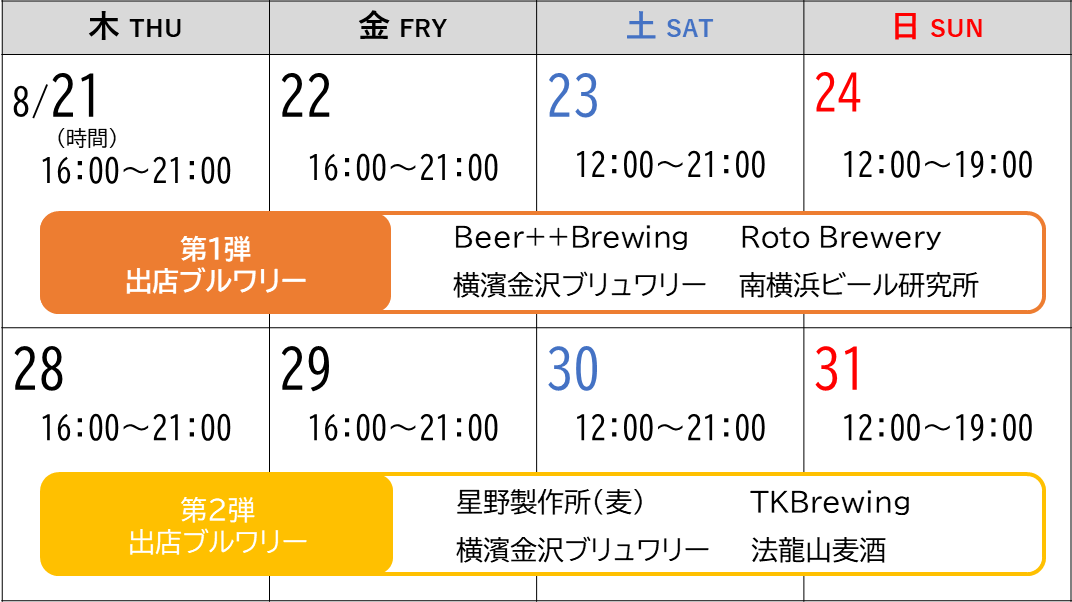This screenshot has width=1072, height=602.
Task: Click the 金 FRY column header
Action: click(402, 27)
